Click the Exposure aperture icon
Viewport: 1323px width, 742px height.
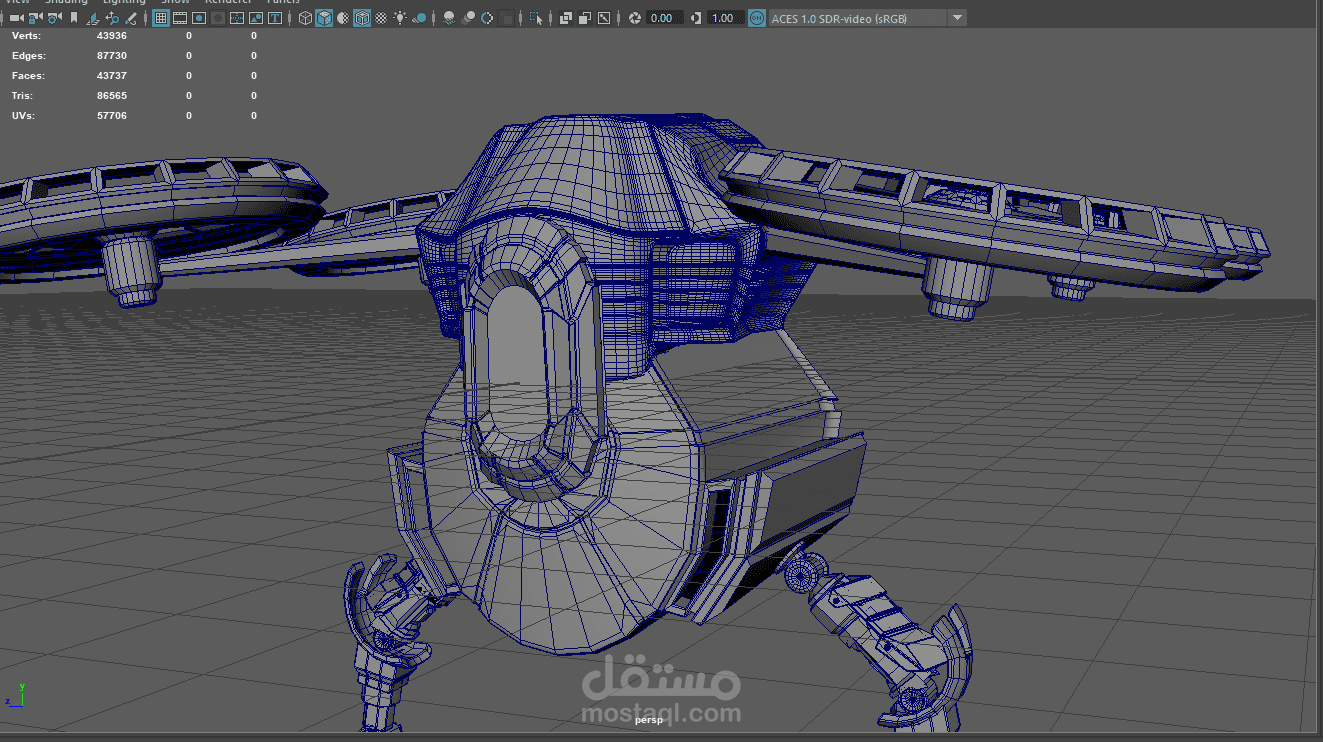pyautogui.click(x=634, y=18)
